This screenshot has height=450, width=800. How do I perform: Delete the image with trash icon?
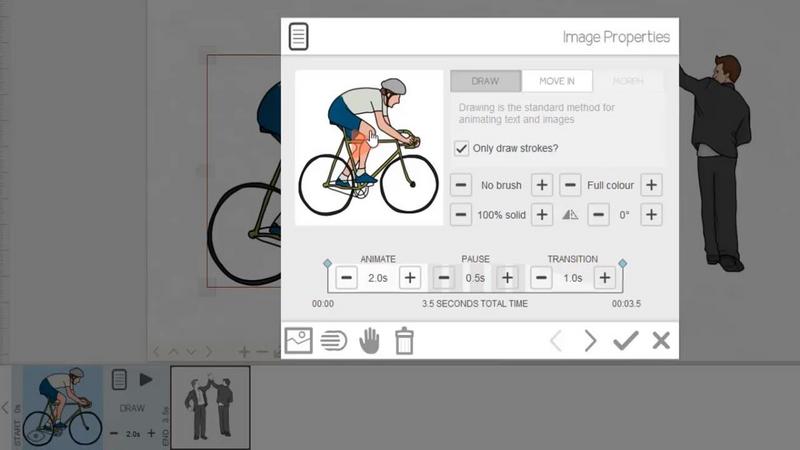tap(404, 340)
